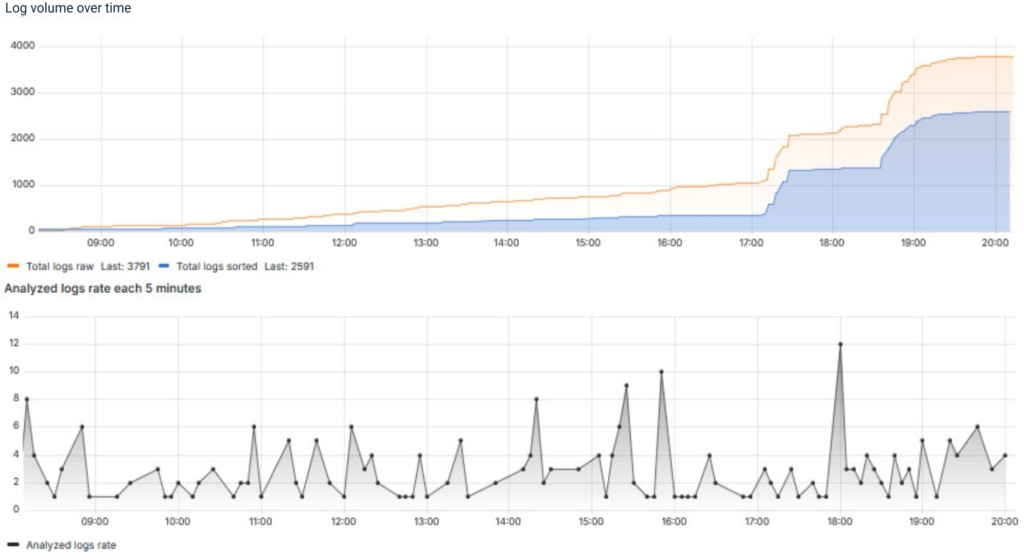Screen dimensions: 1024x560
Task: Click the 4000 label on log volume y-axis
Action: point(22,46)
